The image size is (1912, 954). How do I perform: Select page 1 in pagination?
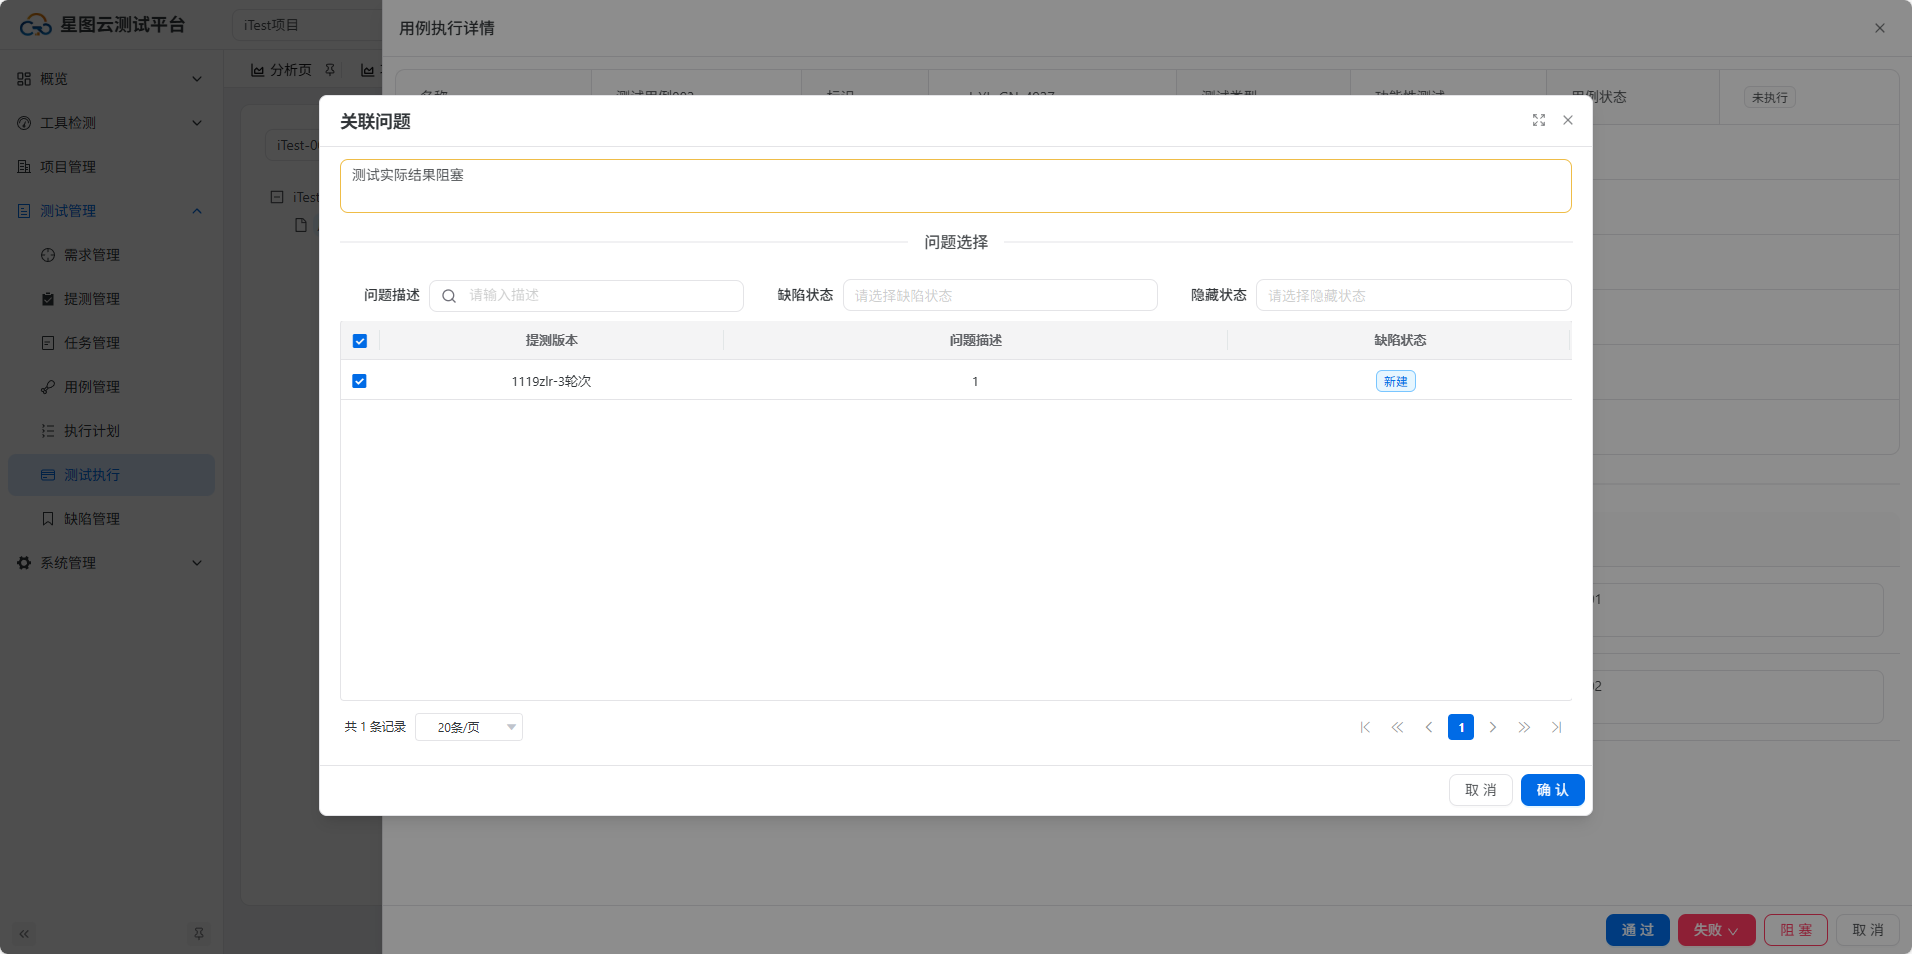tap(1460, 727)
